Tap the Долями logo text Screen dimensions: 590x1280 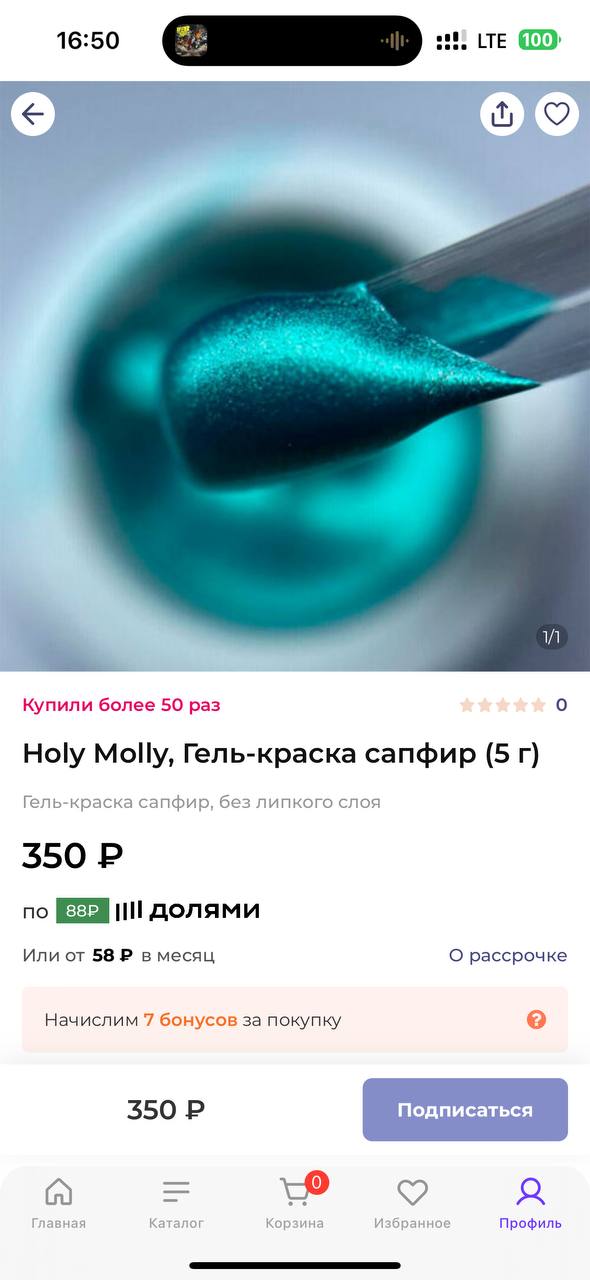(188, 910)
